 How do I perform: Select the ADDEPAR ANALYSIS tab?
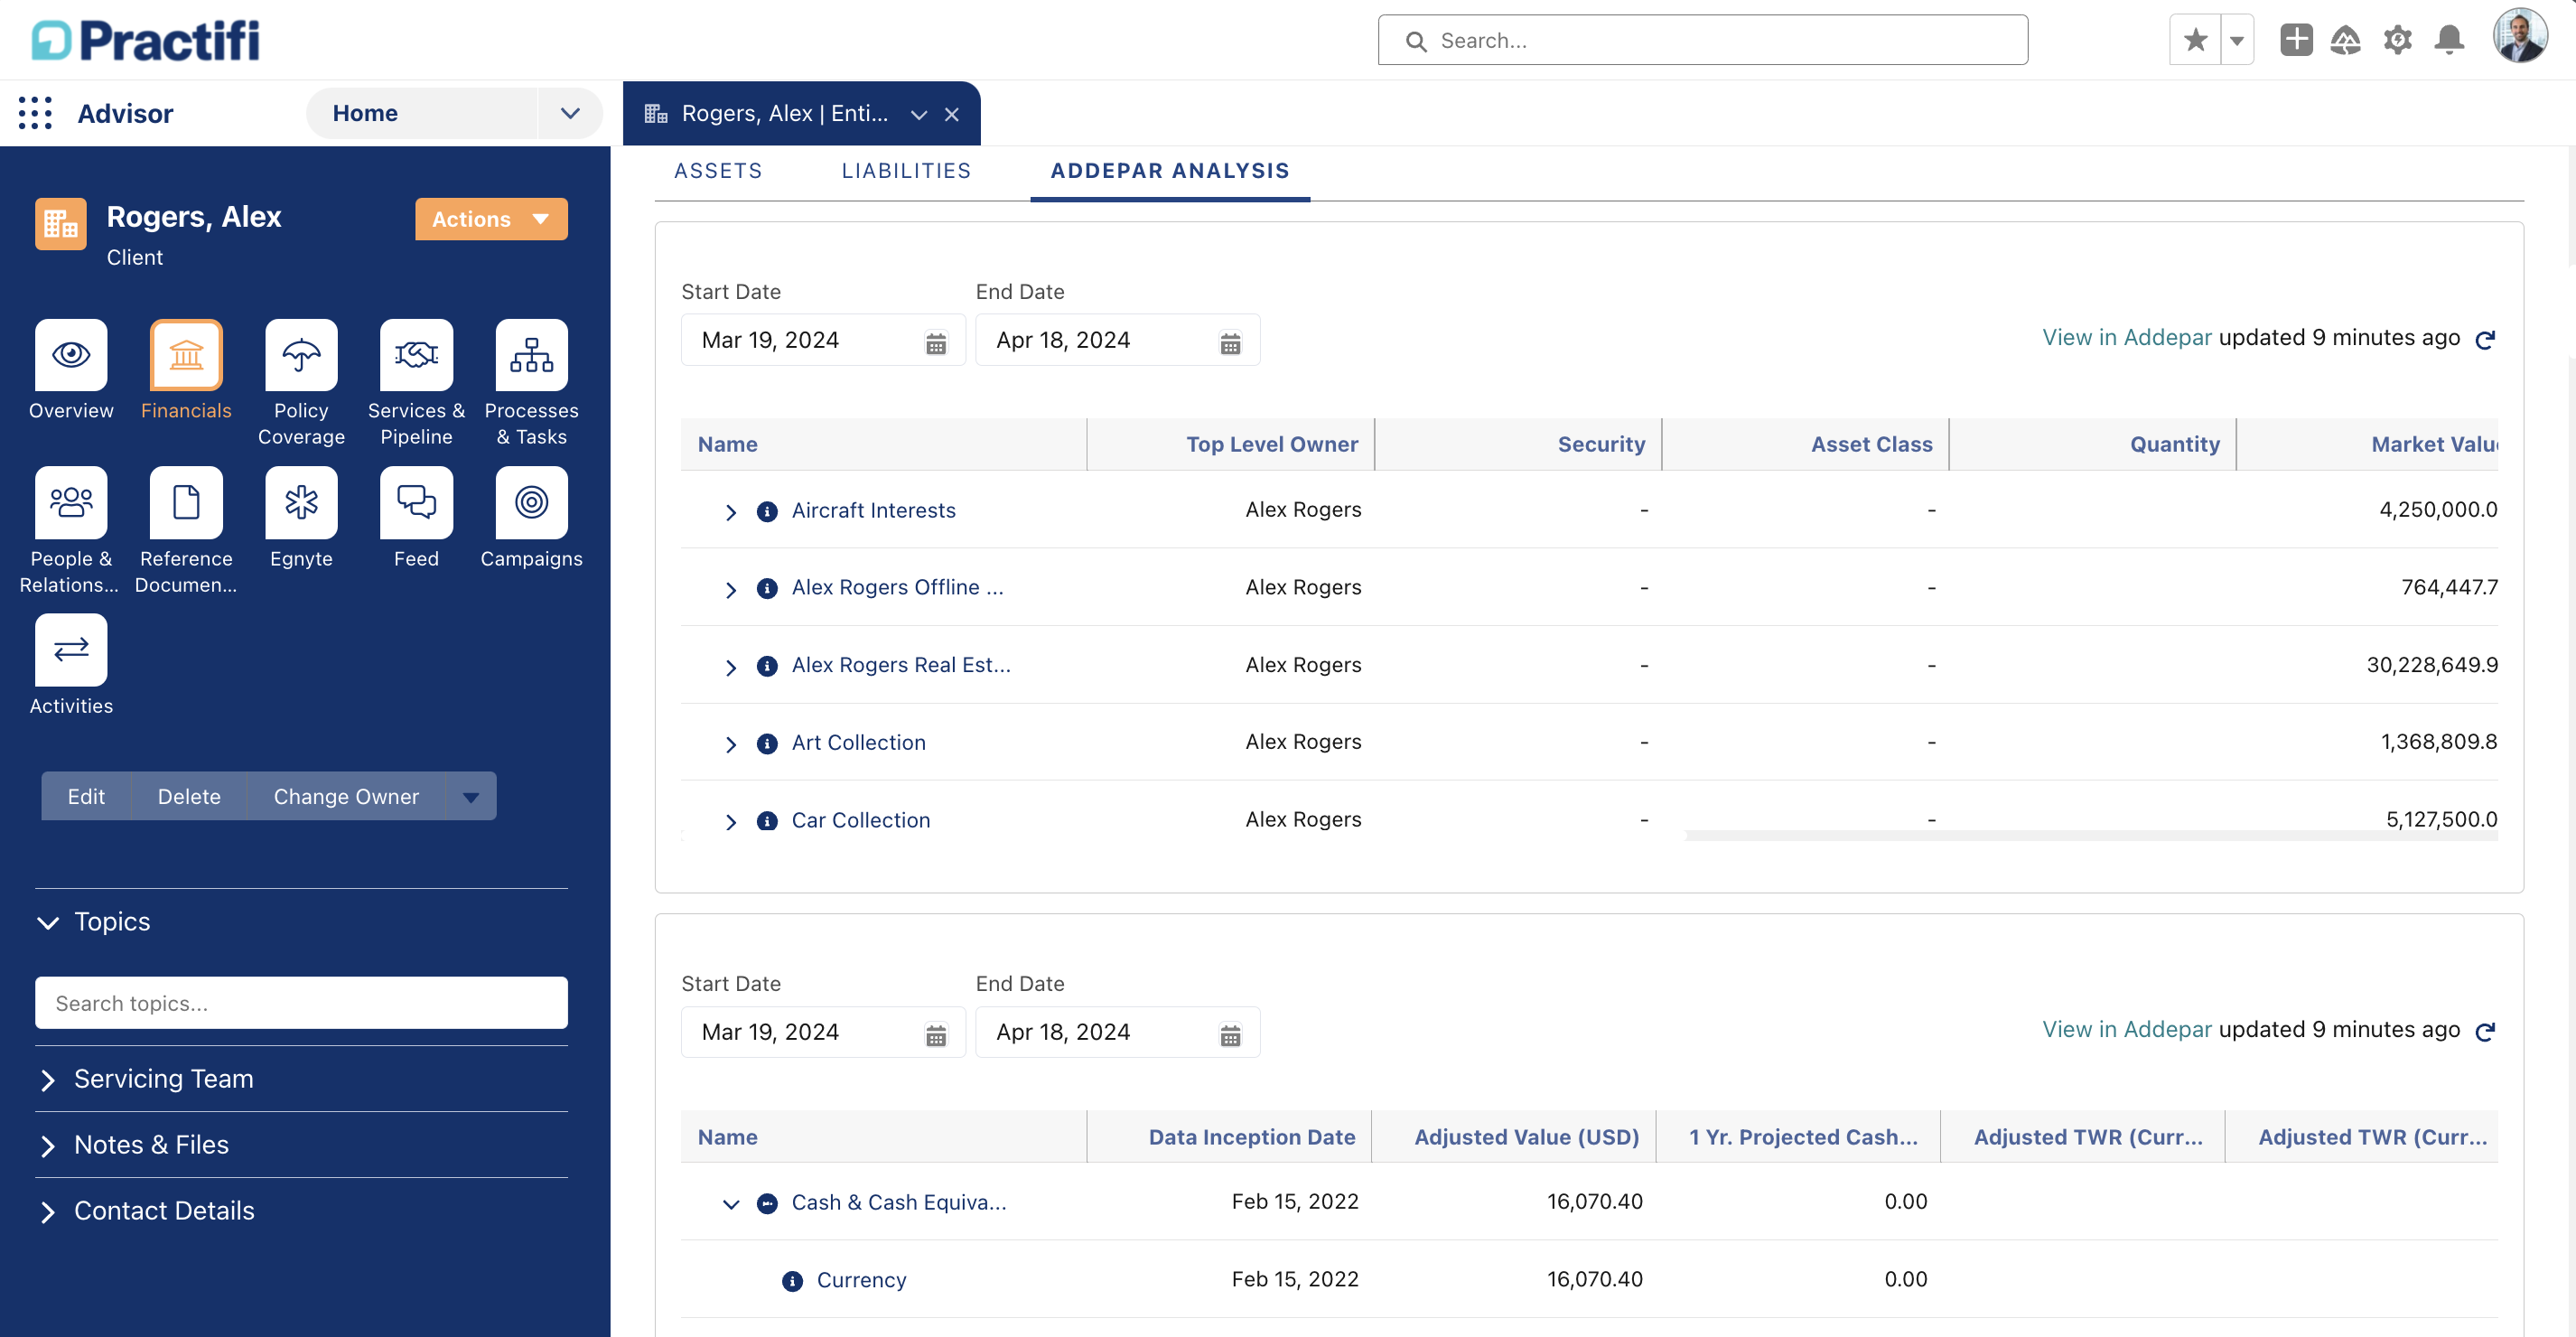coord(1170,171)
